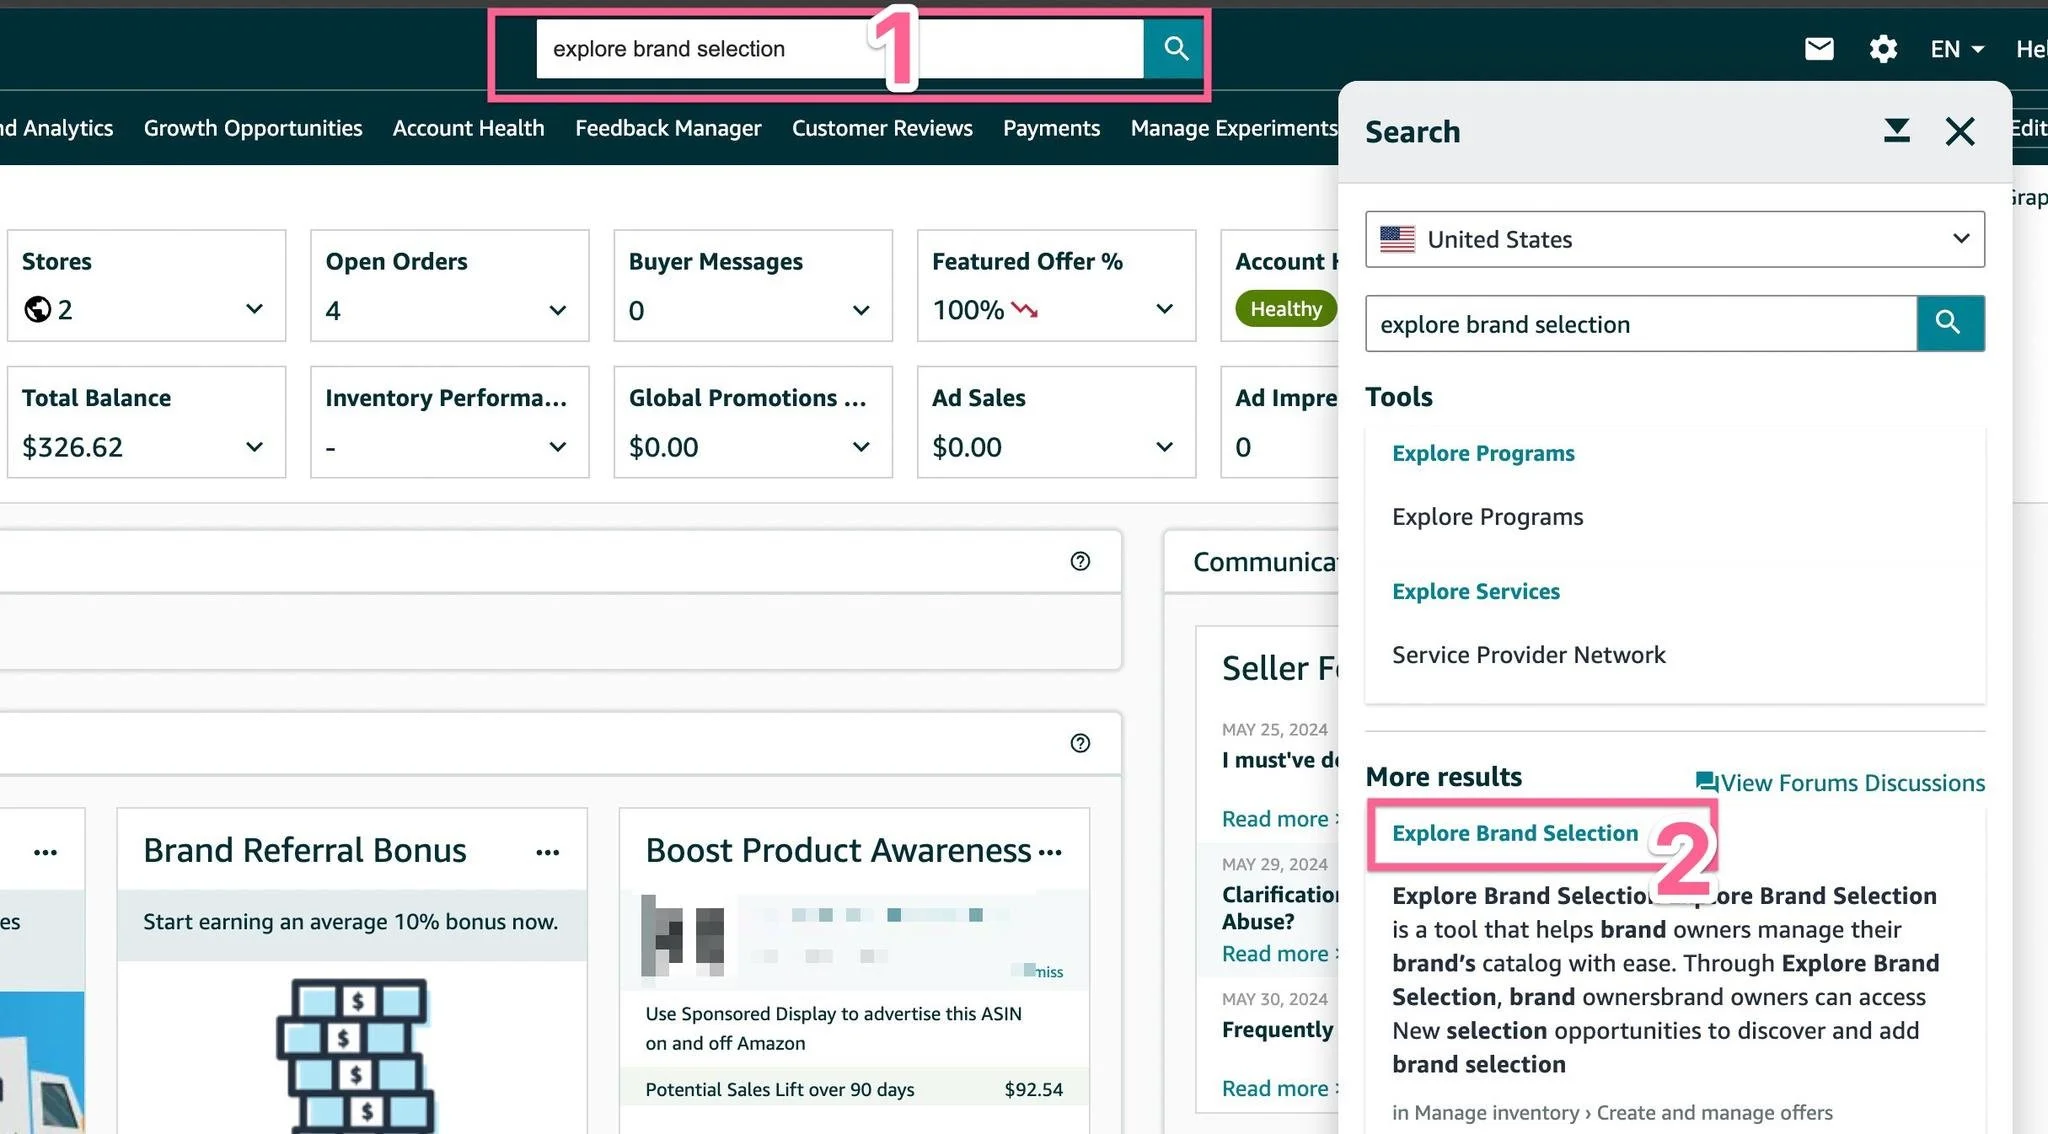Open Growth Opportunities menu item

[253, 128]
